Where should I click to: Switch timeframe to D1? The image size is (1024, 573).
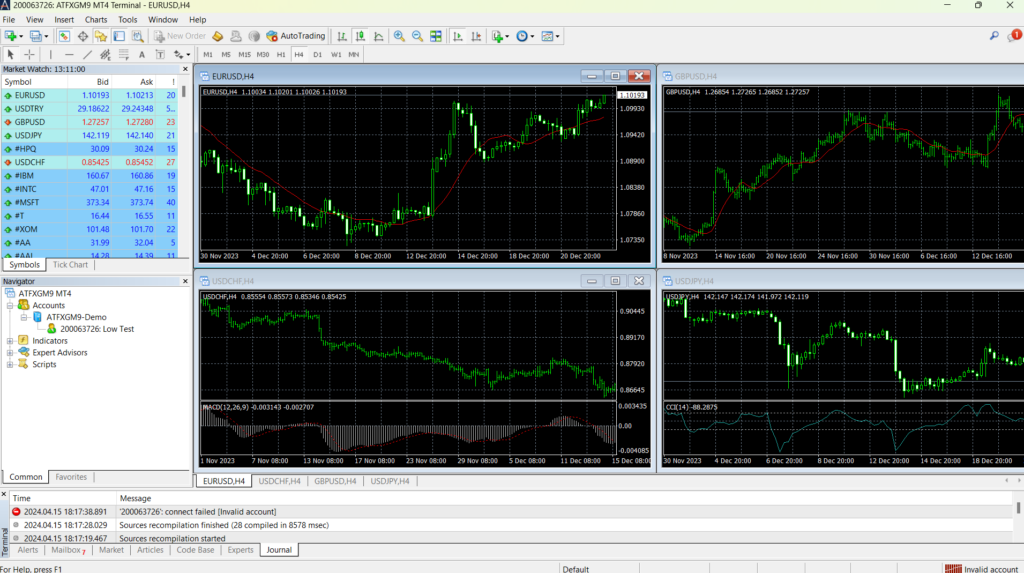coord(317,55)
